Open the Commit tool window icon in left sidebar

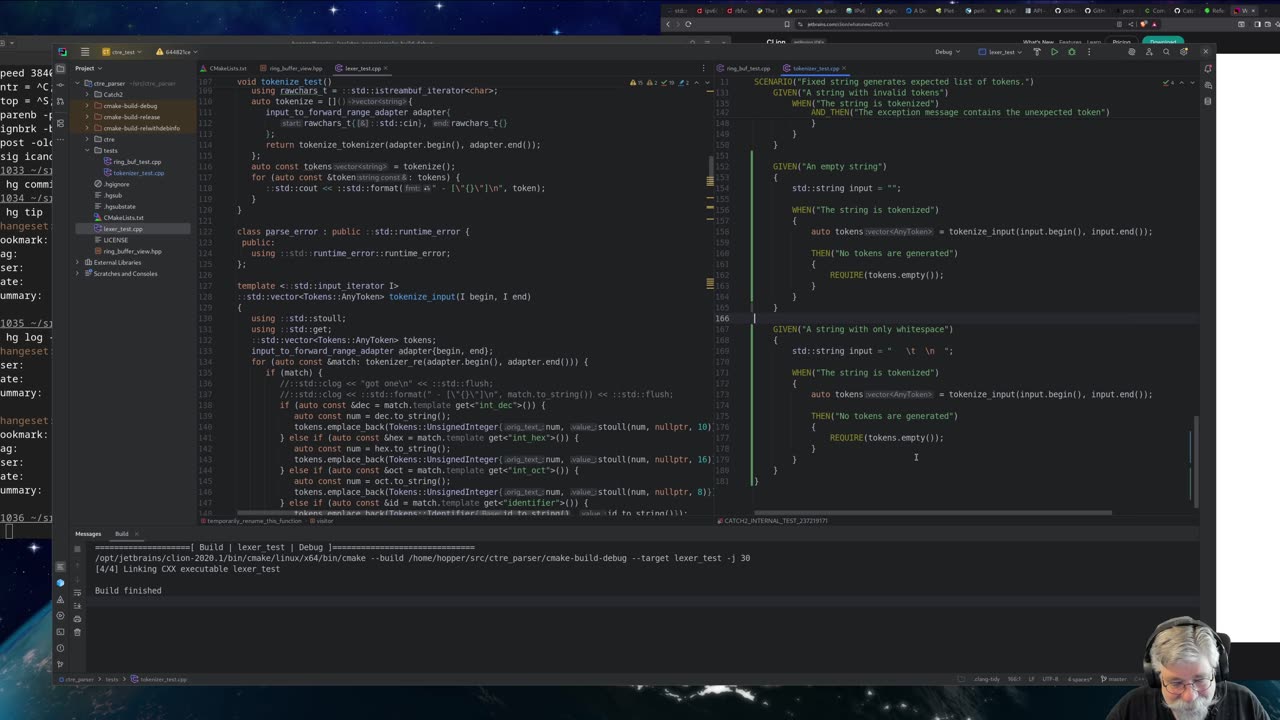60,85
